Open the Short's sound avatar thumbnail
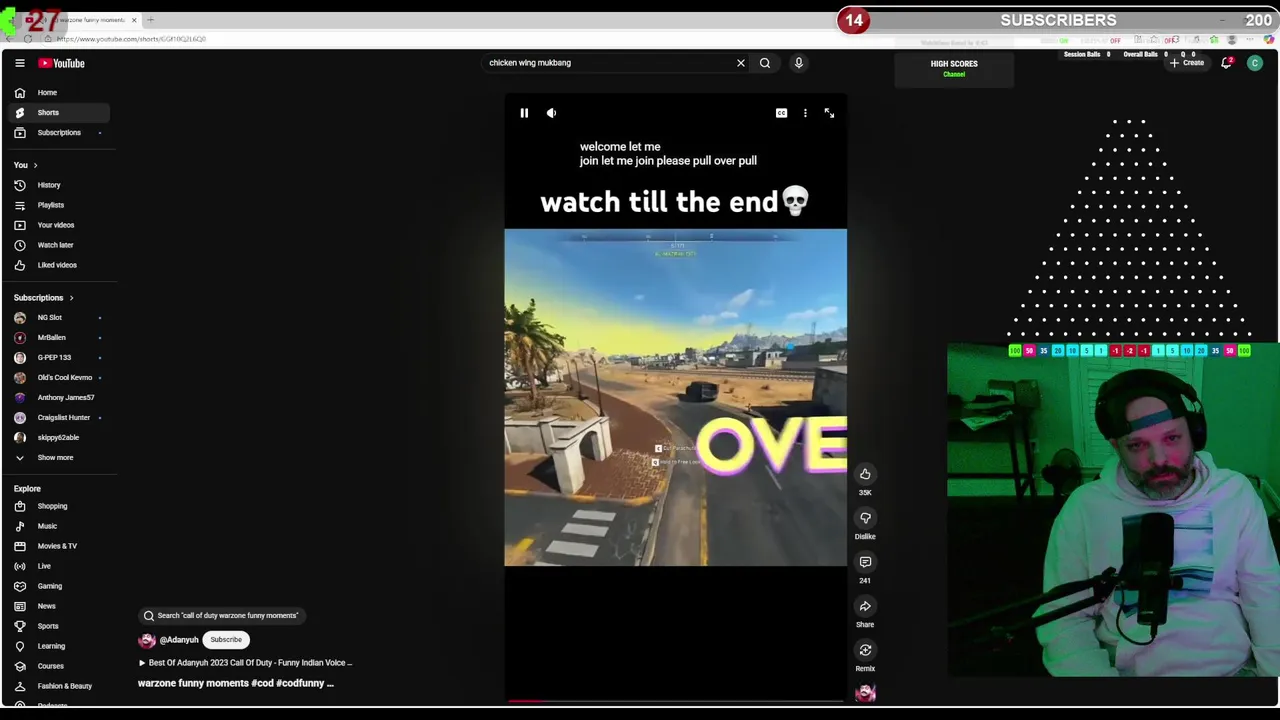The width and height of the screenshot is (1280, 720). [x=865, y=692]
